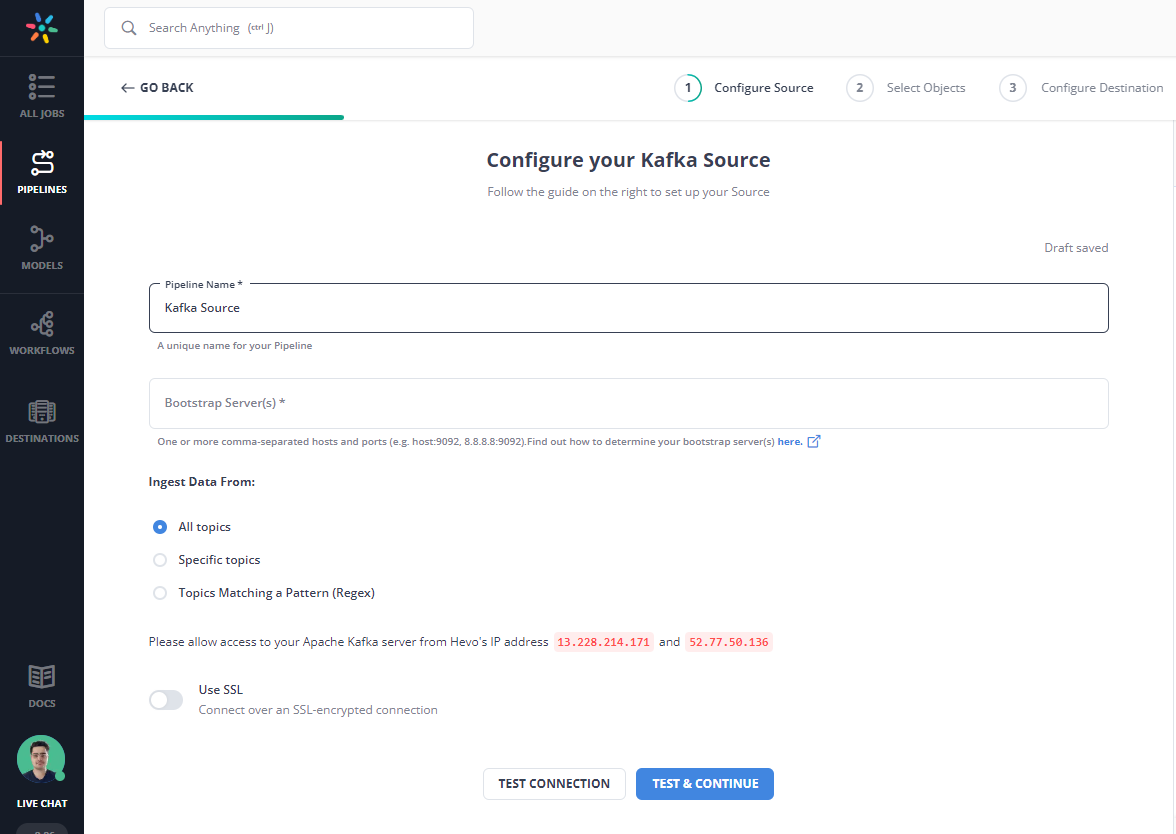Click the Configure your Kafka Source heading
This screenshot has width=1176, height=834.
pyautogui.click(x=628, y=160)
